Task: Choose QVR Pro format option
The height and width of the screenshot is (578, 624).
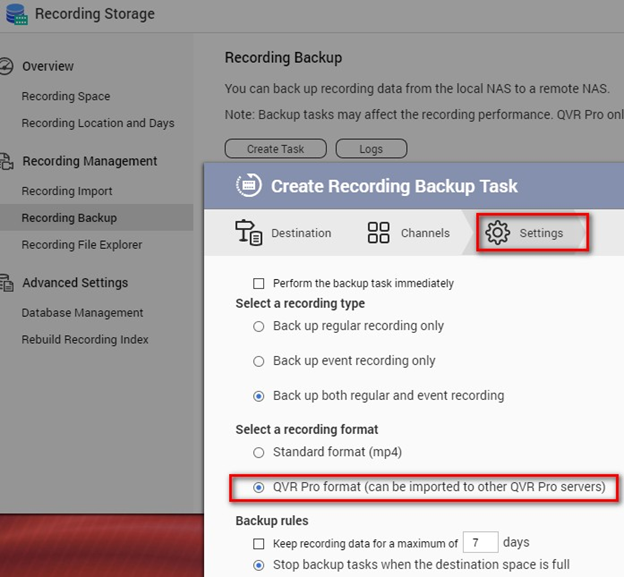Action: click(x=259, y=487)
